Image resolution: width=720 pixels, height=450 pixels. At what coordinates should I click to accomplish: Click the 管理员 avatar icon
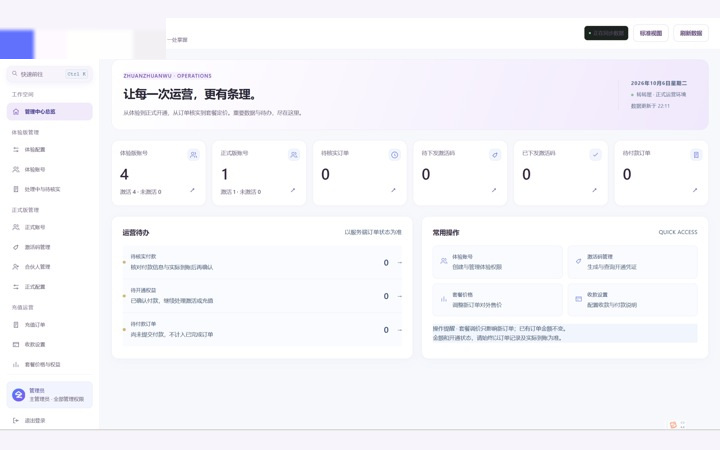(x=18, y=395)
